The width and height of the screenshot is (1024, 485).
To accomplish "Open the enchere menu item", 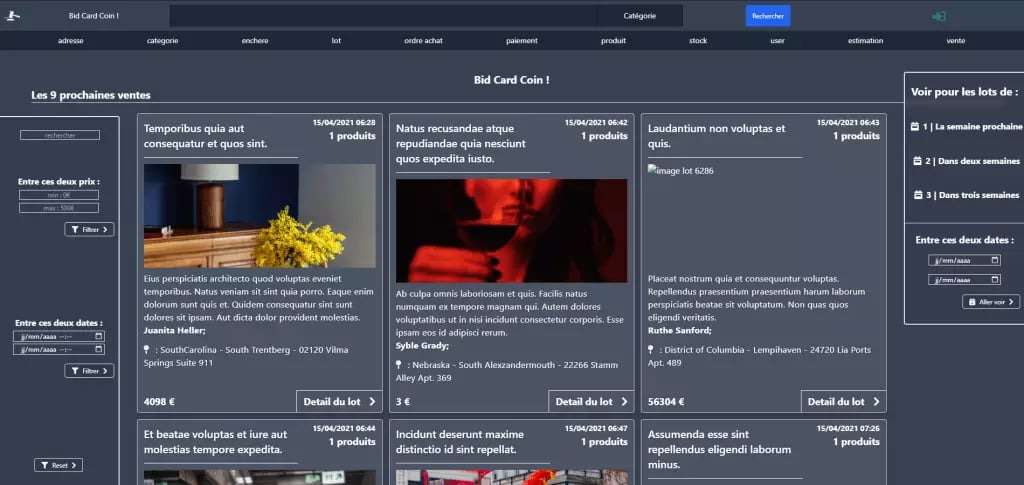I will pos(255,41).
